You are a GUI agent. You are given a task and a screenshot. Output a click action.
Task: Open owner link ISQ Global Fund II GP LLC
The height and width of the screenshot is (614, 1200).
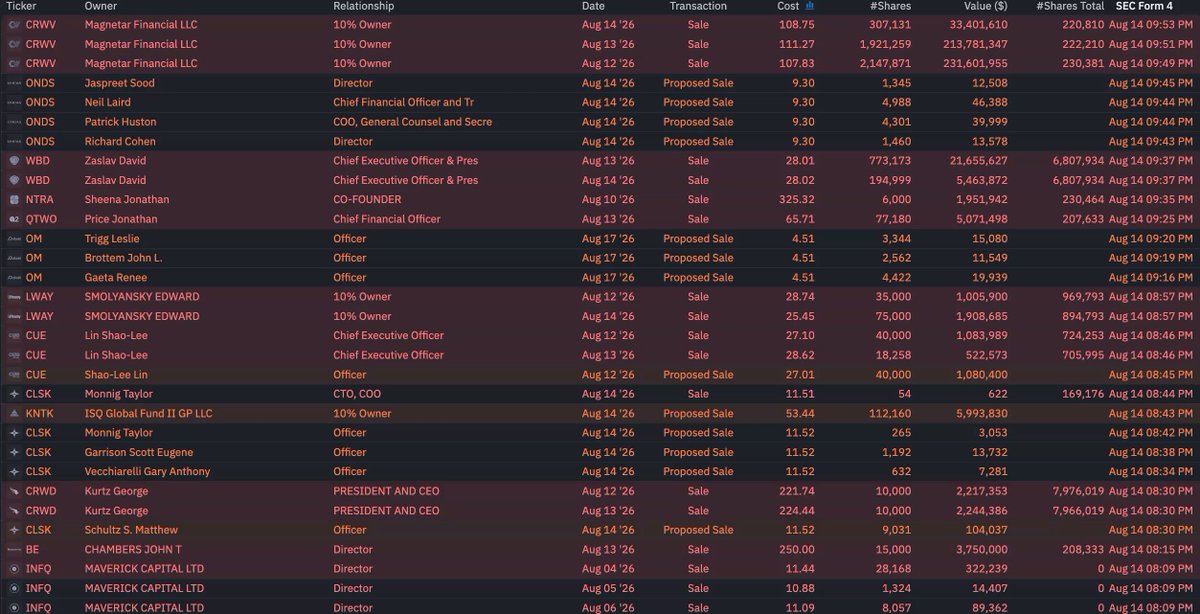pyautogui.click(x=149, y=413)
